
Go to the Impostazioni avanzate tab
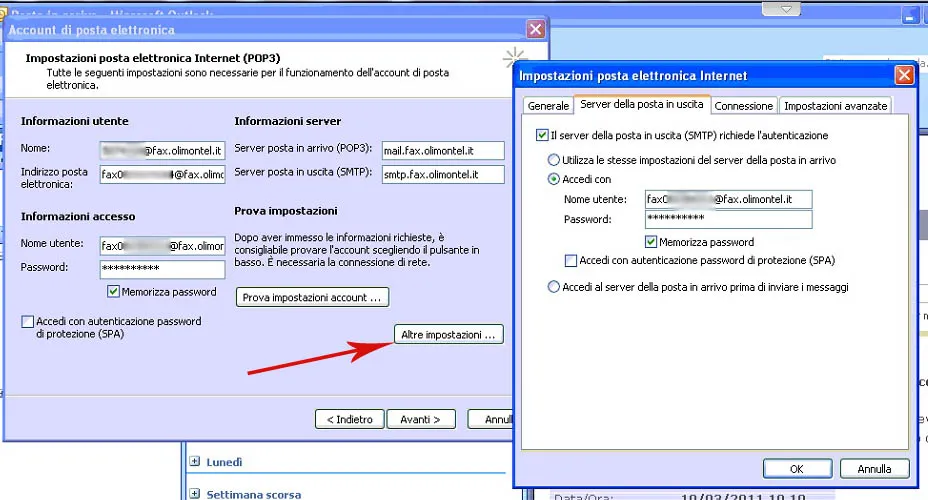click(835, 106)
